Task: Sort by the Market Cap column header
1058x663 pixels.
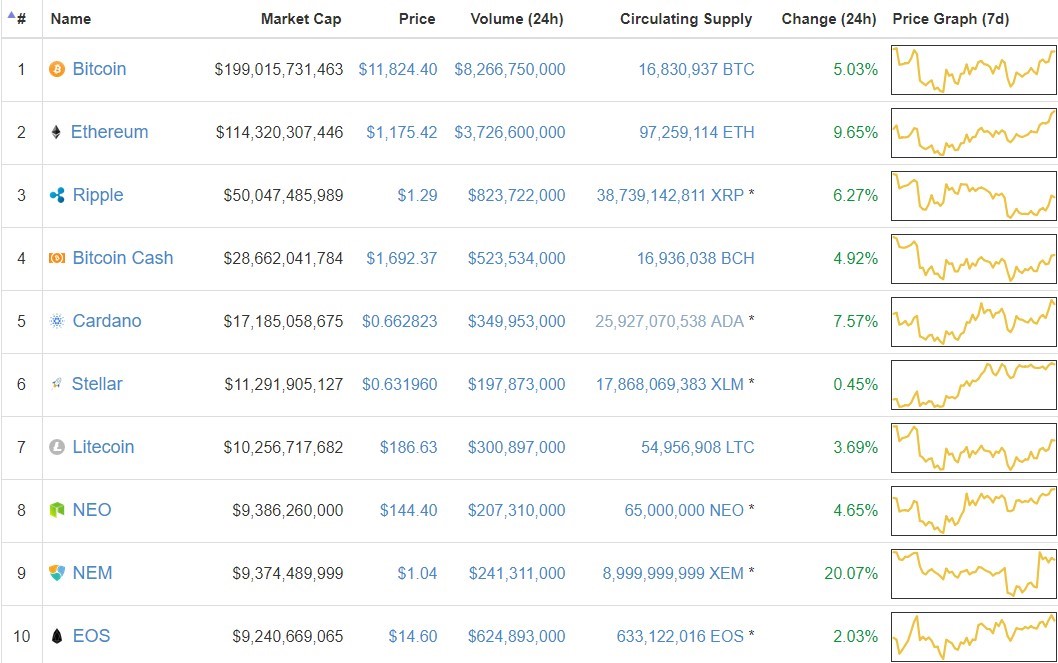Action: pyautogui.click(x=301, y=19)
